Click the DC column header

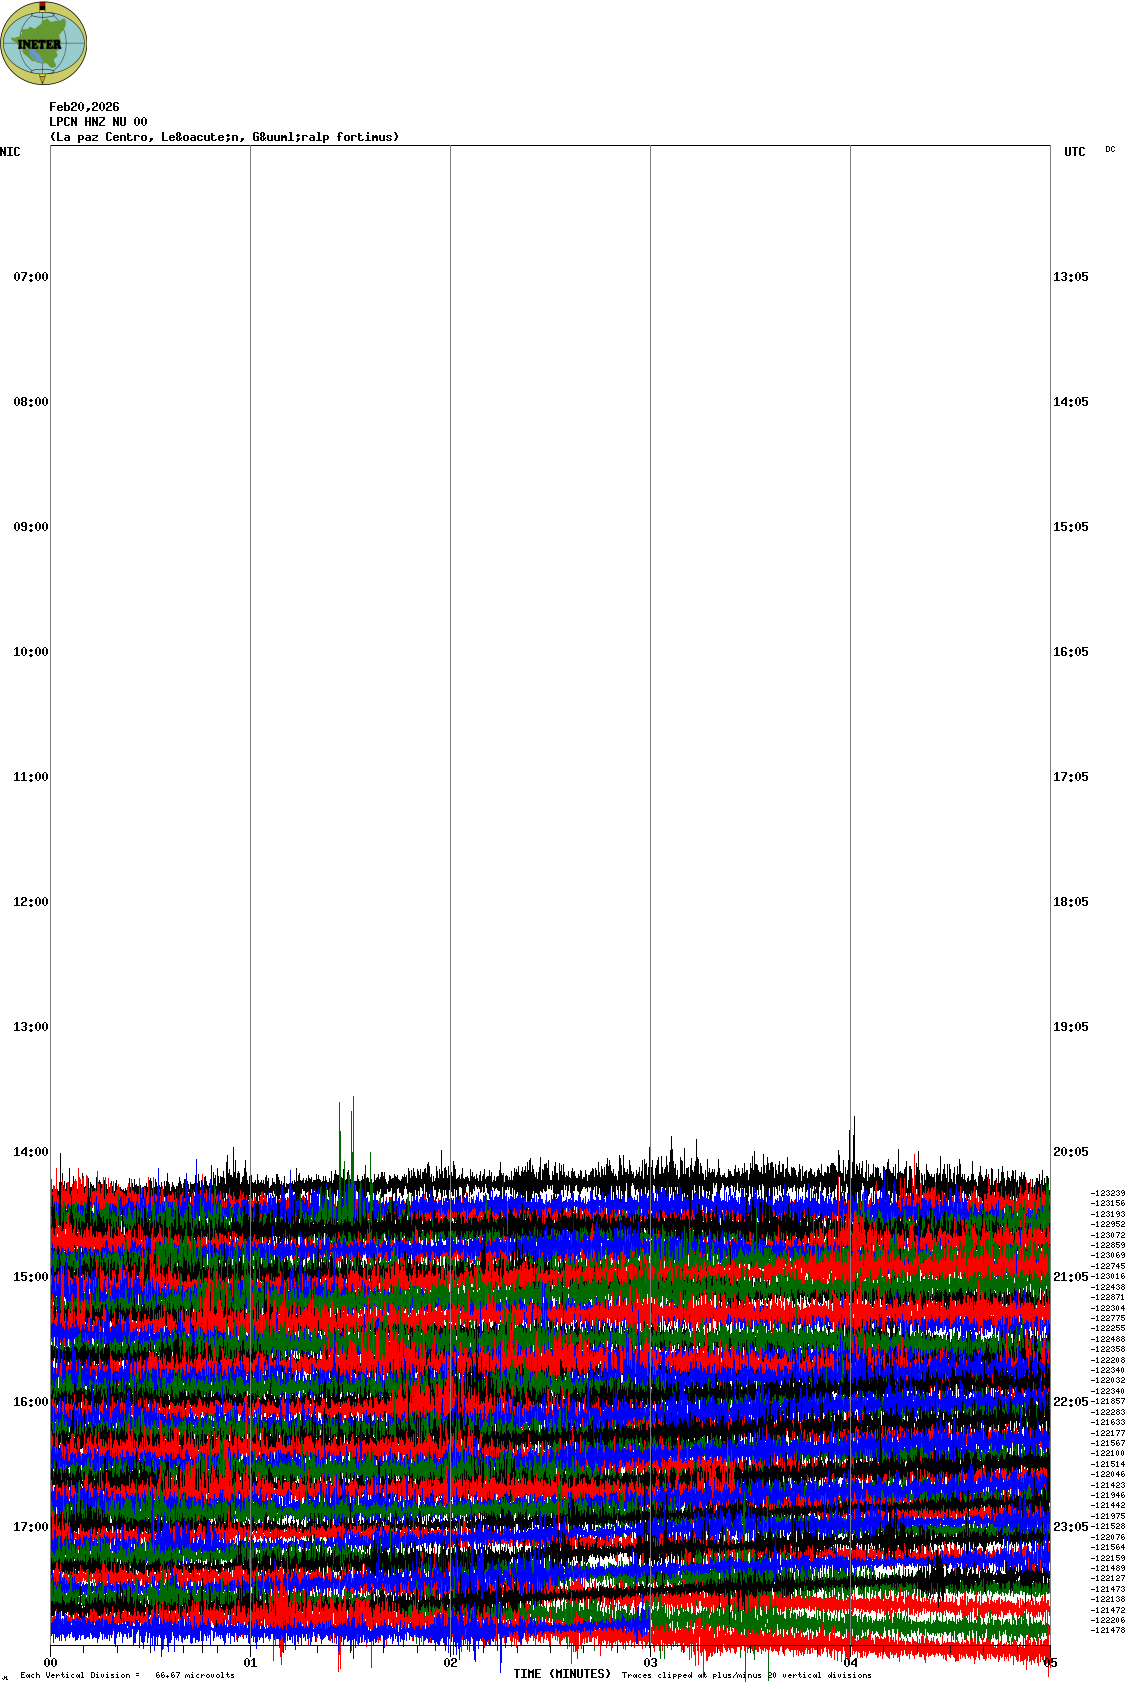(x=1110, y=150)
